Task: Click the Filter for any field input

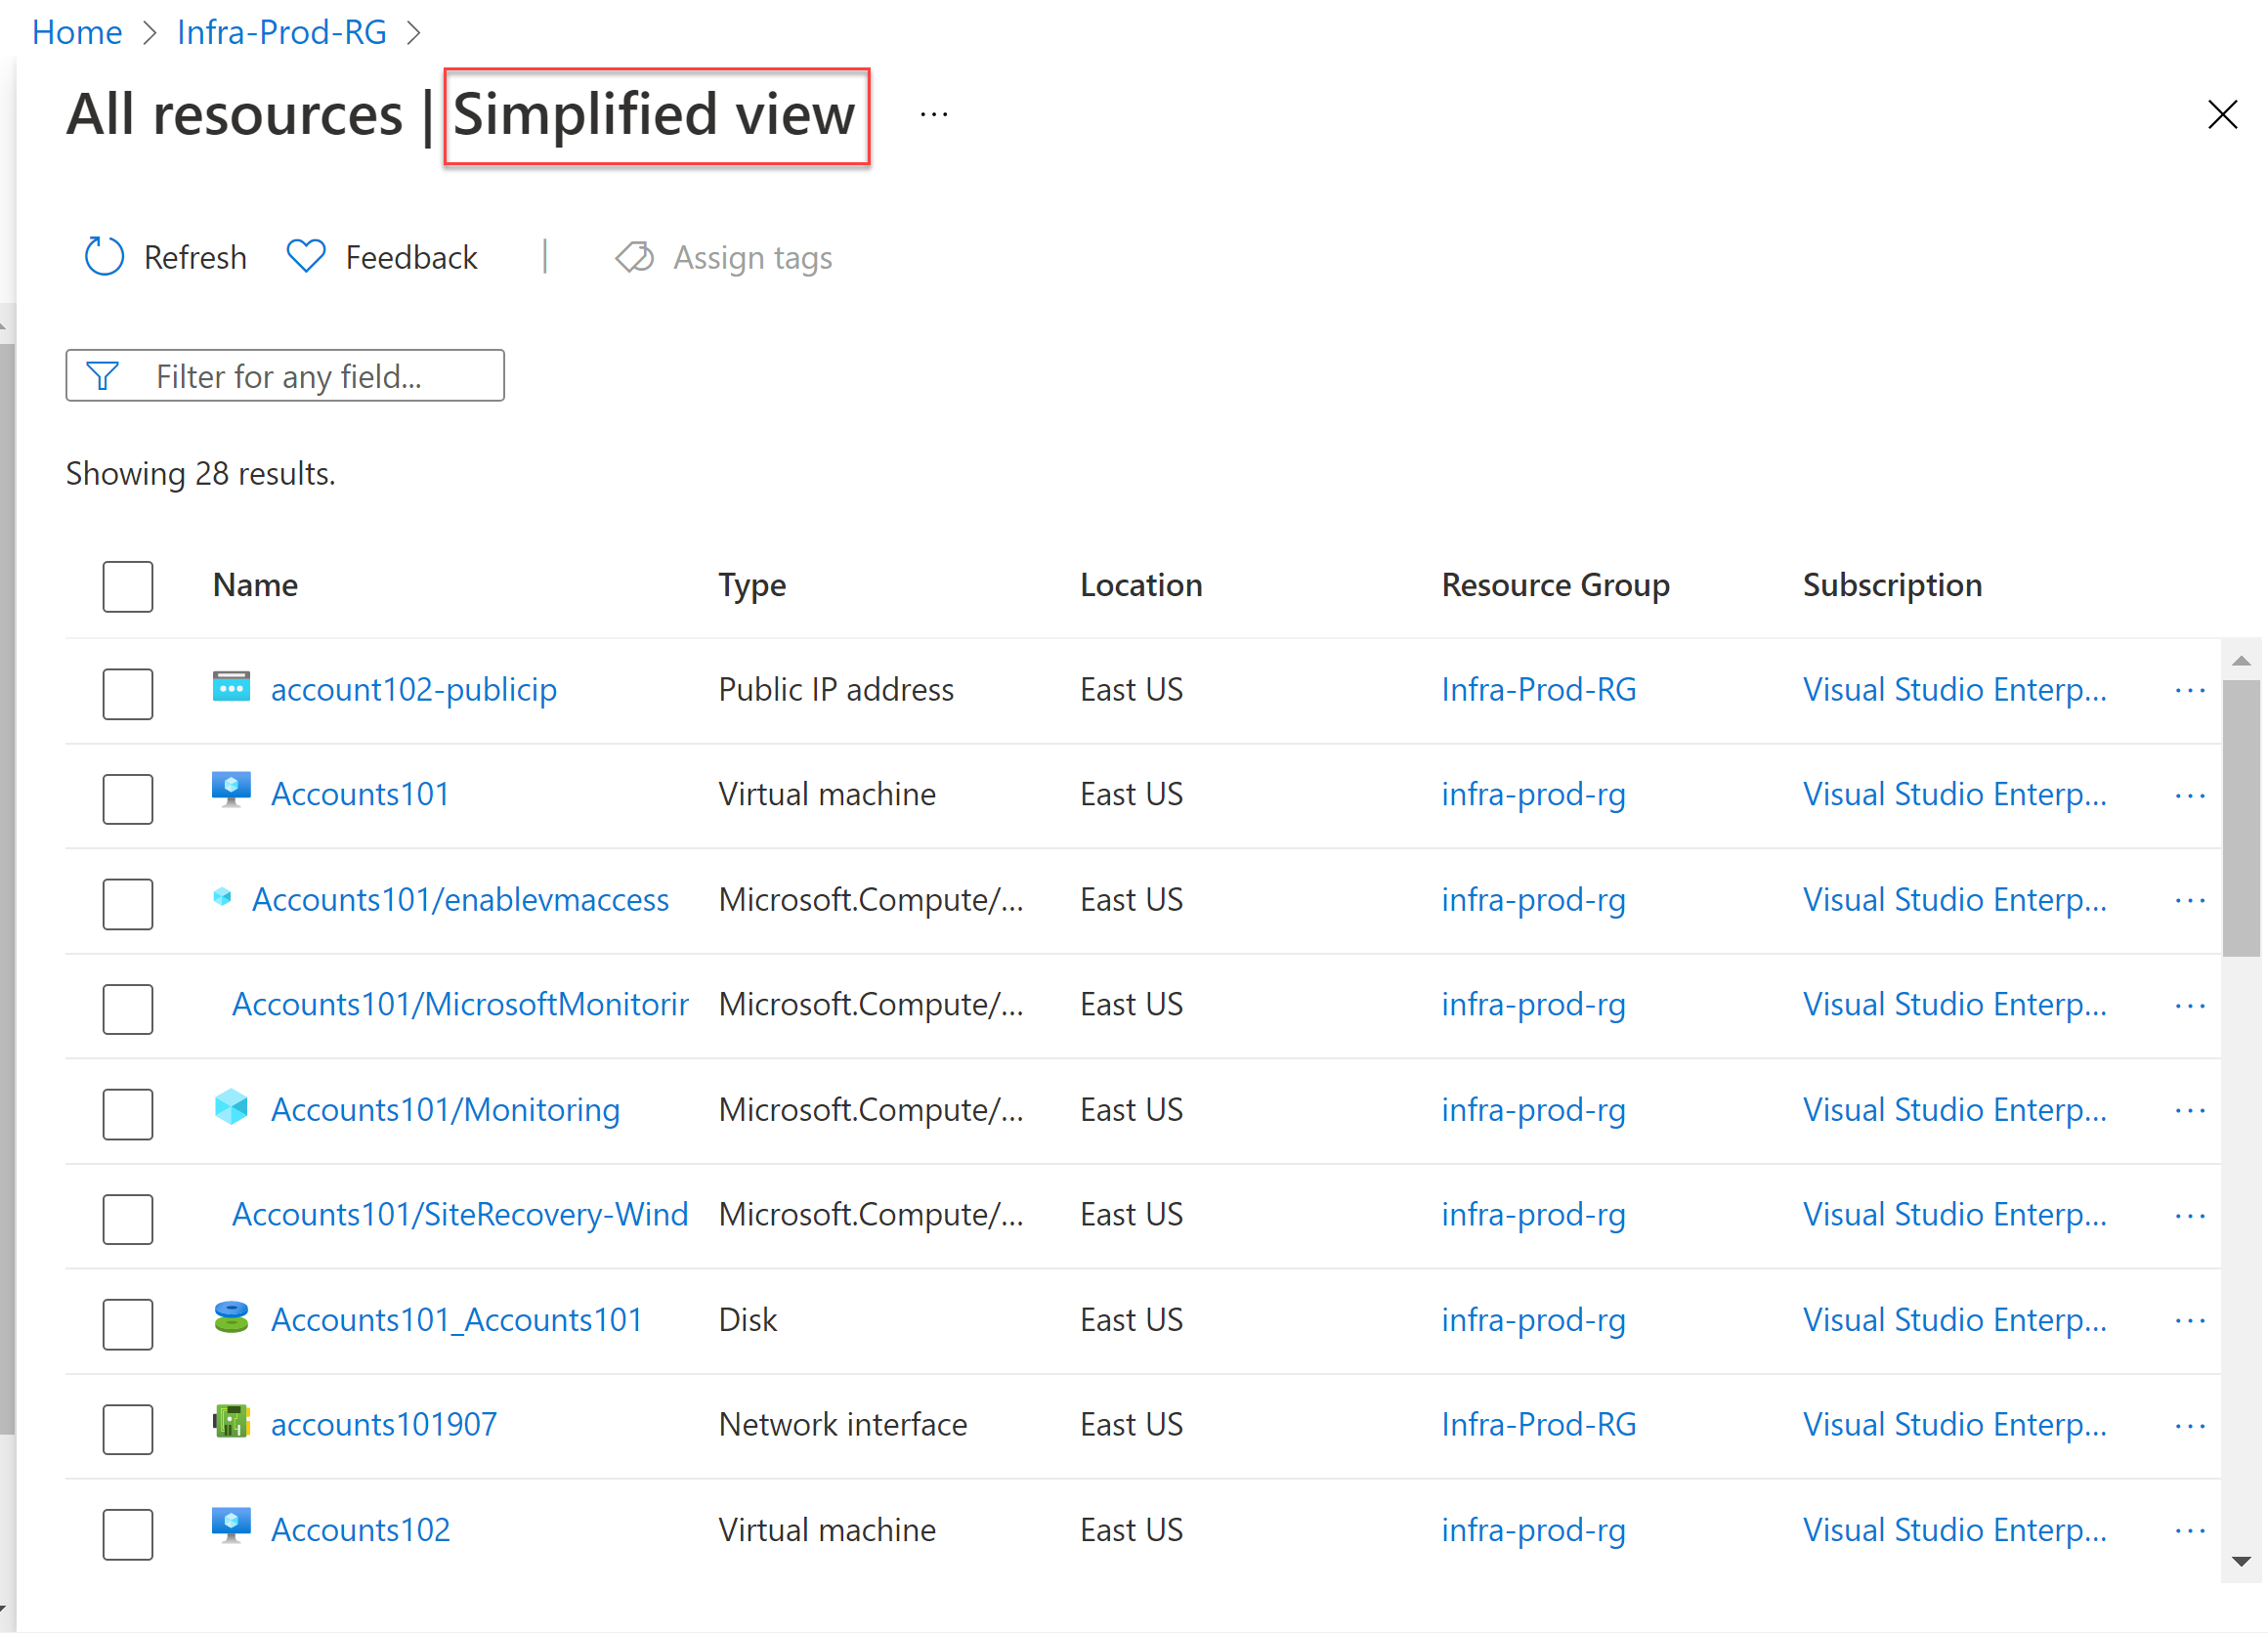Action: click(285, 376)
